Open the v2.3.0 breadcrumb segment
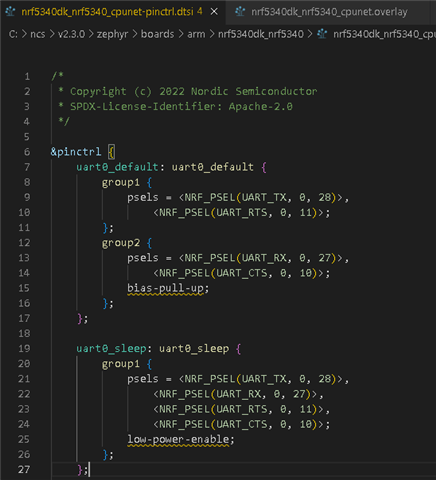Image resolution: width=436 pixels, height=480 pixels. coord(71,34)
